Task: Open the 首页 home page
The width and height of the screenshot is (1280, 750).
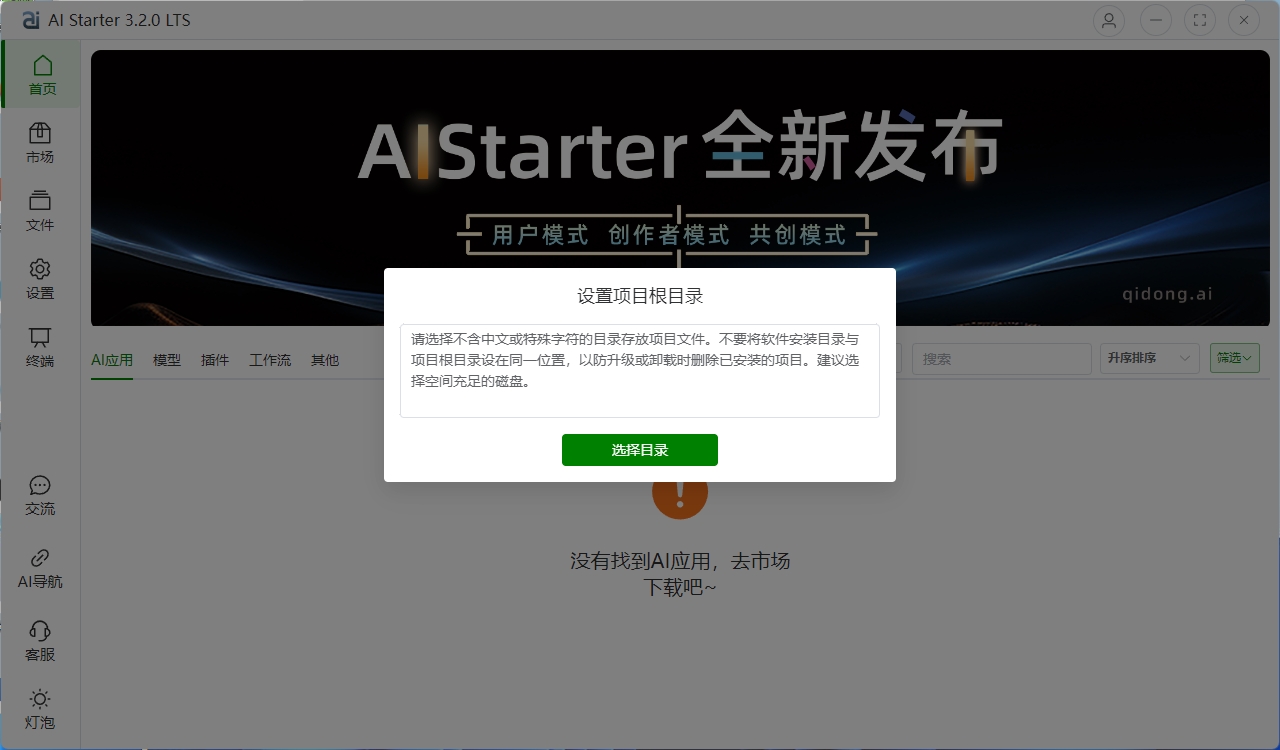Action: (40, 73)
